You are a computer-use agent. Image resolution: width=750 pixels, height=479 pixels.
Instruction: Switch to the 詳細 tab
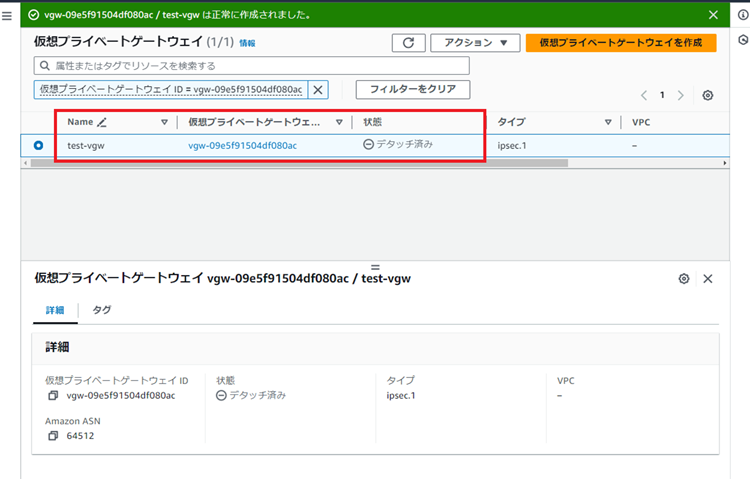(x=54, y=310)
